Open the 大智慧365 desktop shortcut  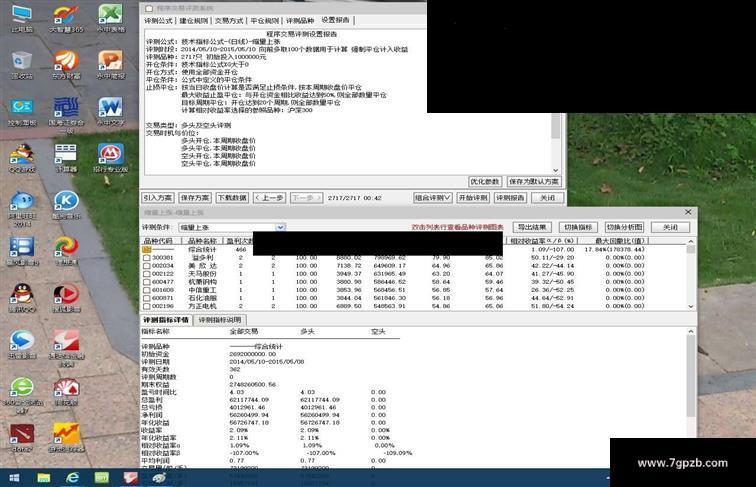tap(66, 18)
